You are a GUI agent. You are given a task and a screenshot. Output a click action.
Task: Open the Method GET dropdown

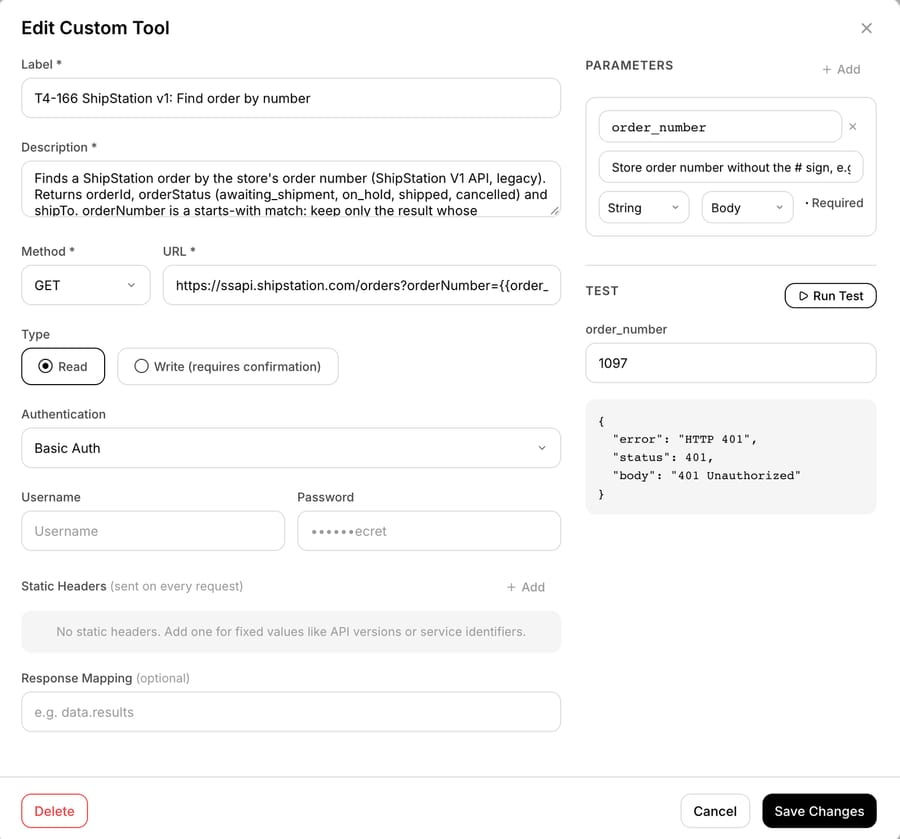86,285
